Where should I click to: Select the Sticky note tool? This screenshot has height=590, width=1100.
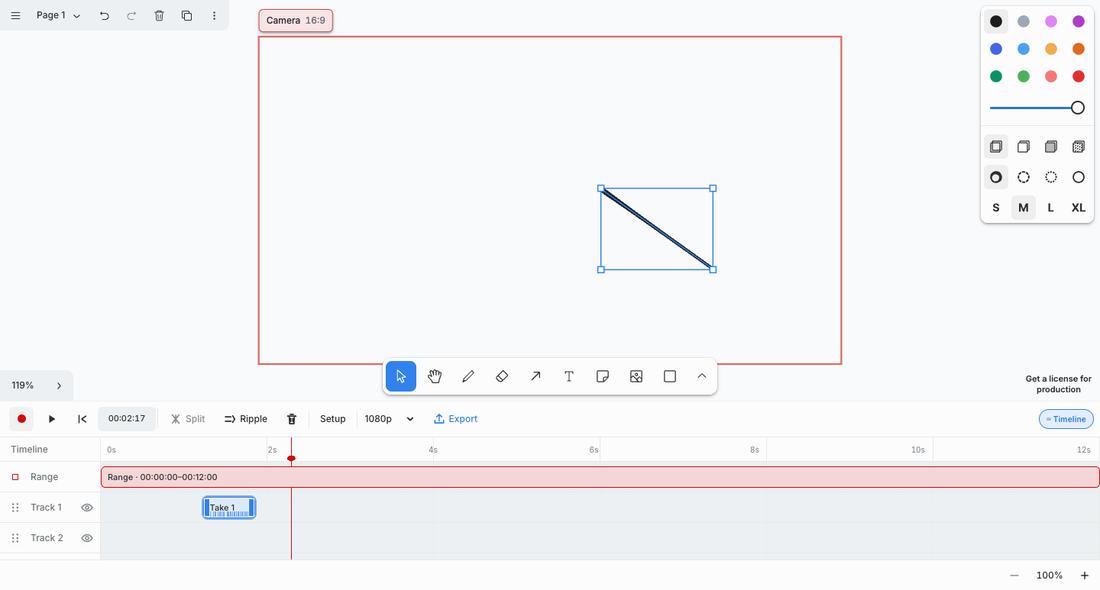[603, 377]
